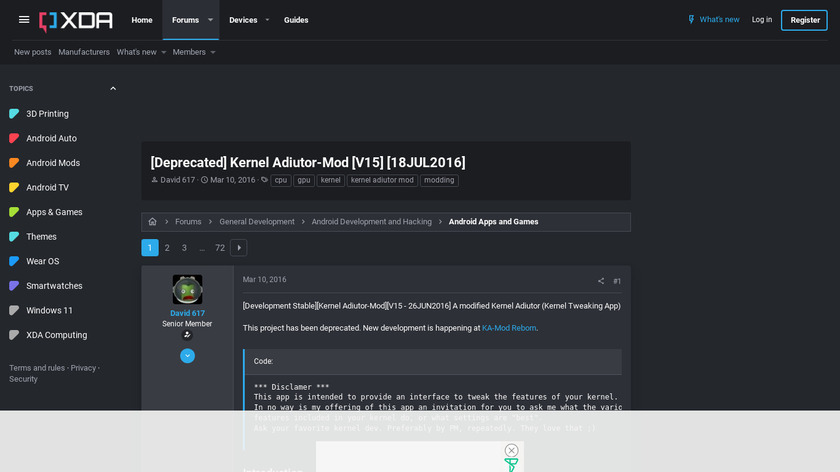Expand the What's new submenu arrow
This screenshot has width=840, height=472.
(163, 53)
